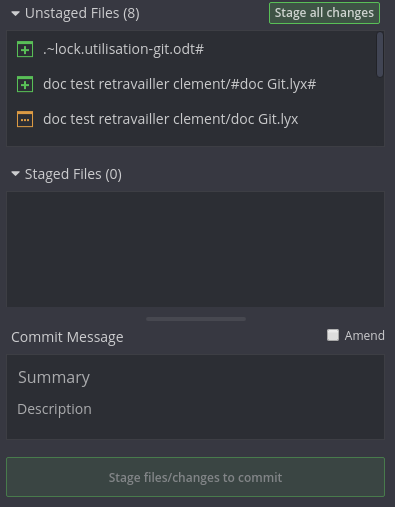This screenshot has height=507, width=395.
Task: Collapse the Staged Files section triangle
Action: pyautogui.click(x=15, y=174)
